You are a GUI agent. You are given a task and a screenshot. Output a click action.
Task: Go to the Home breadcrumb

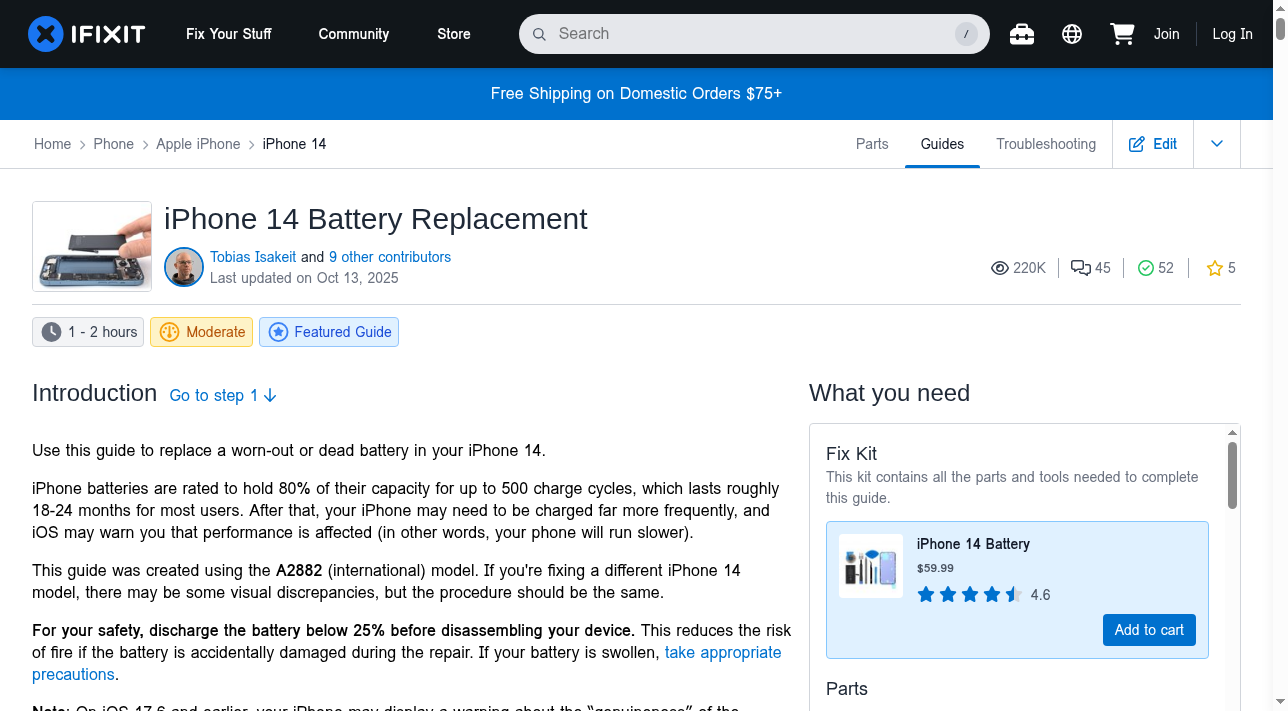52,144
